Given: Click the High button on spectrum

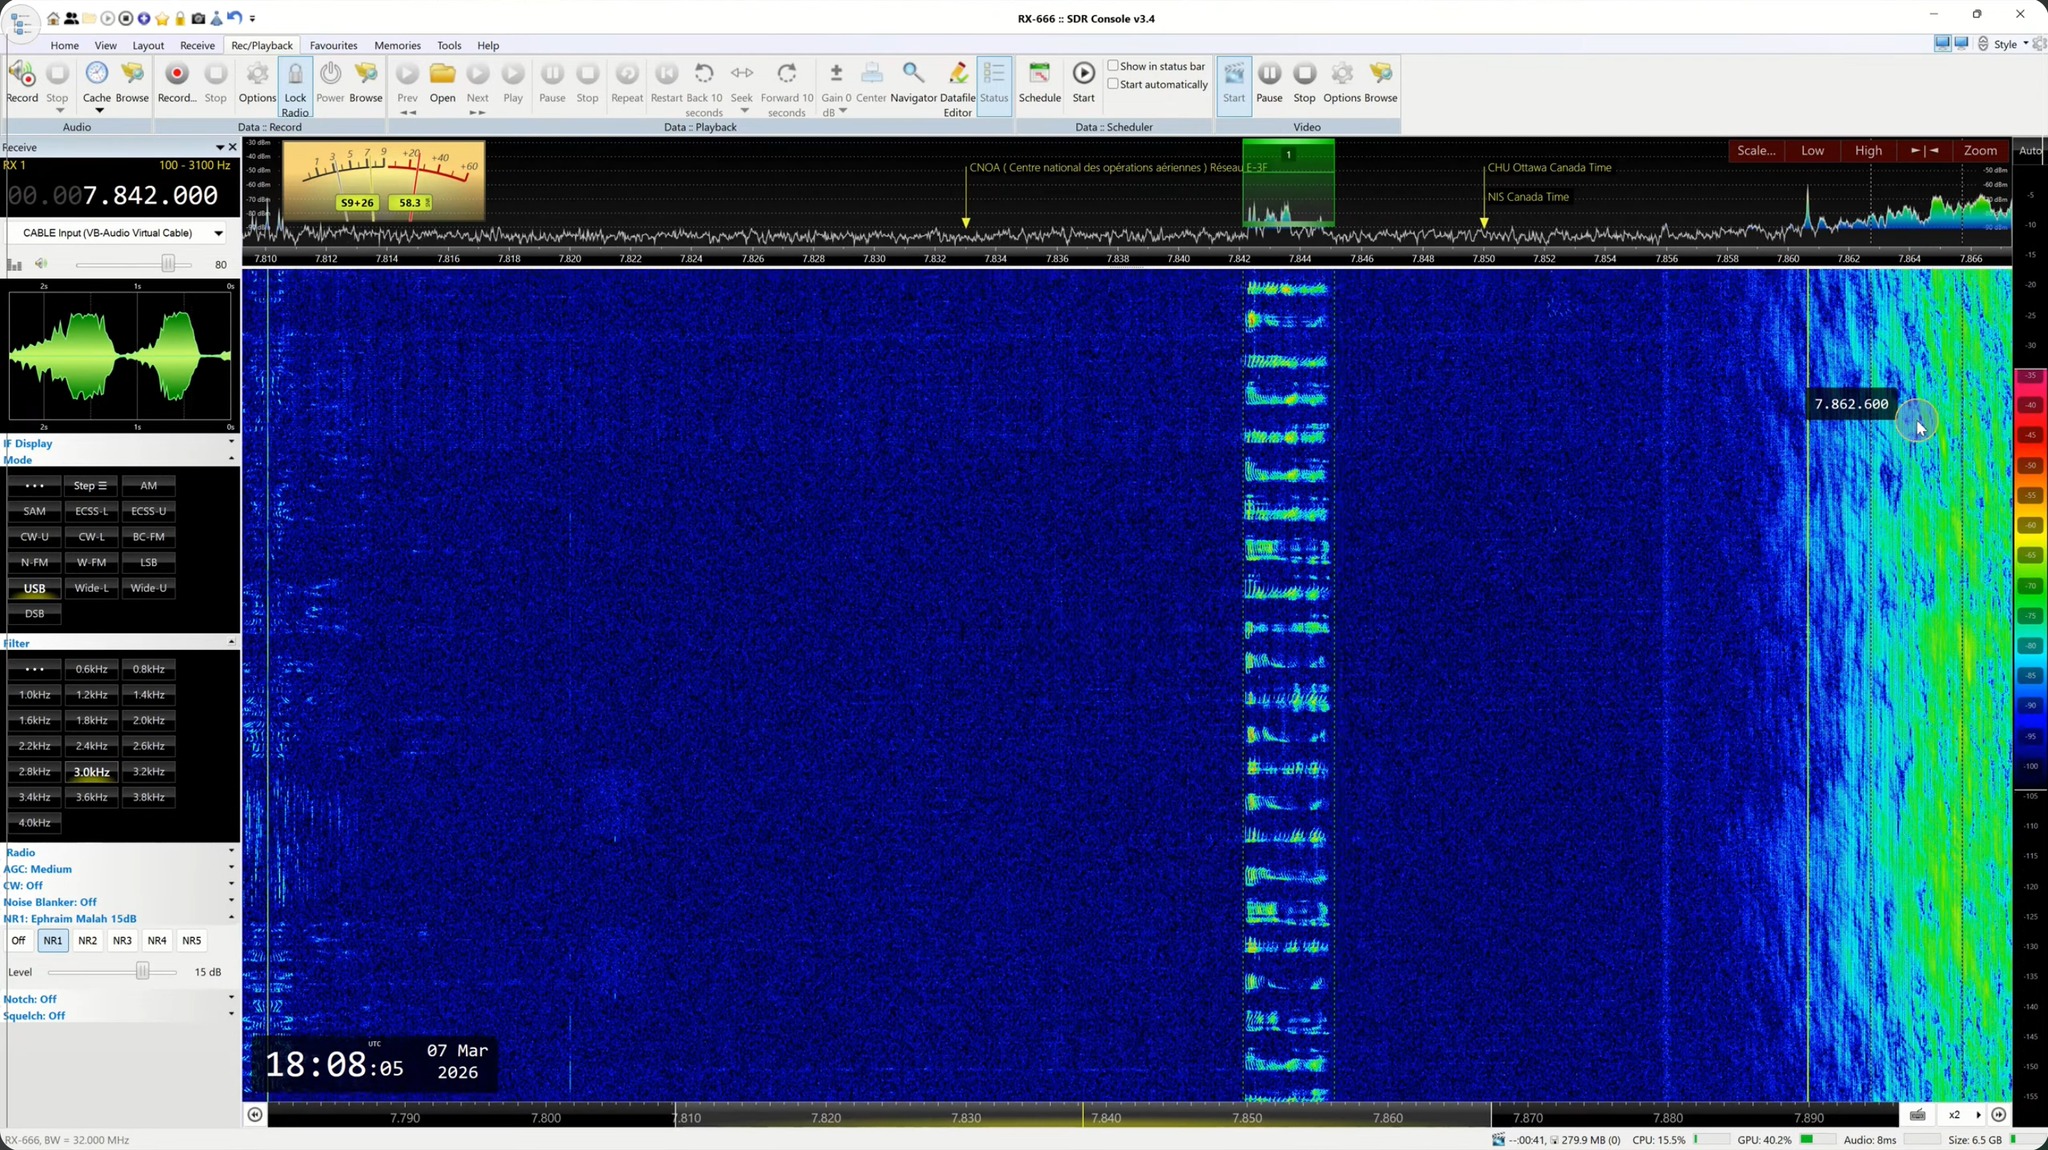Looking at the screenshot, I should click(1868, 150).
